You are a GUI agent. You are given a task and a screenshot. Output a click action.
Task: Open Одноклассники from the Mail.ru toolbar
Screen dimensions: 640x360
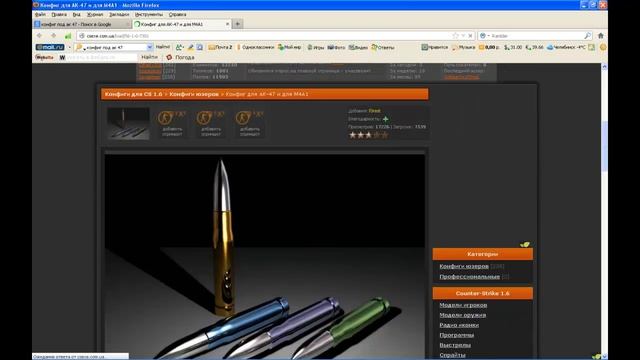(256, 47)
